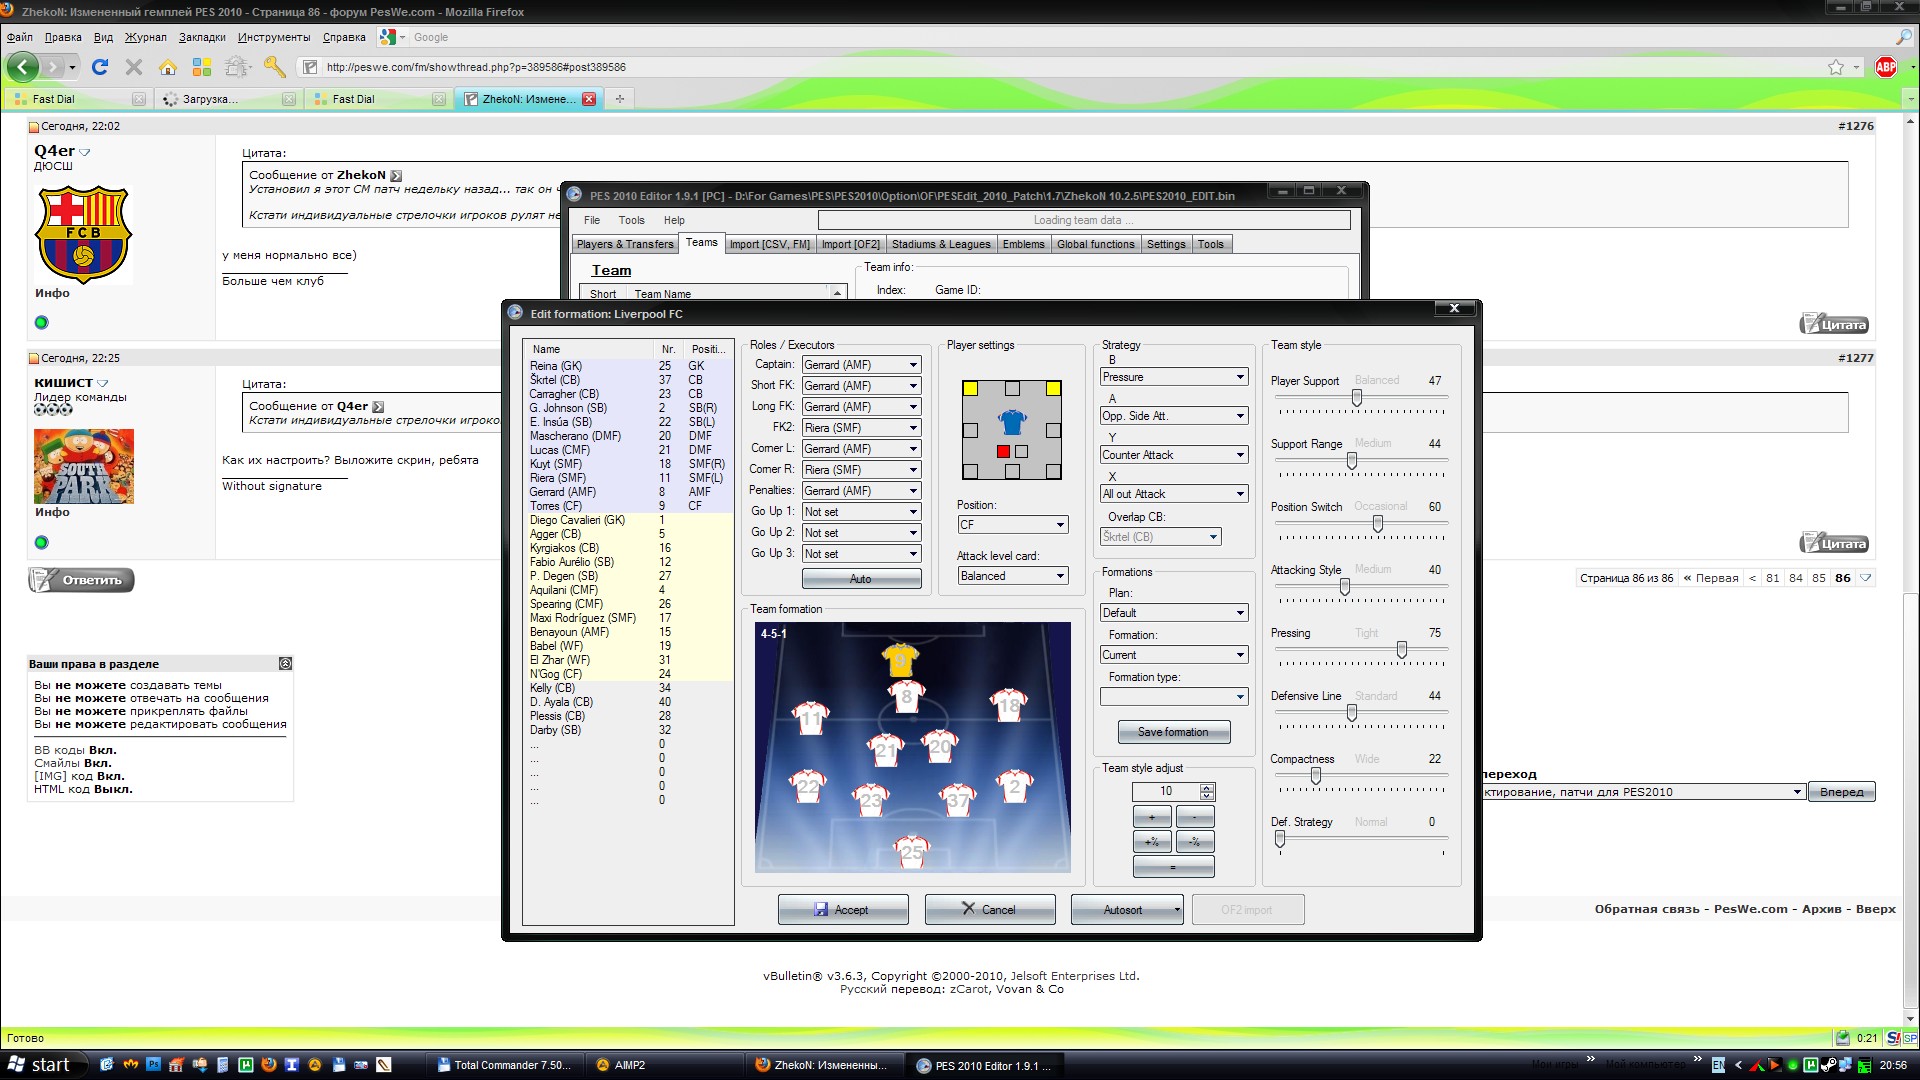Screen dimensions: 1920x1080
Task: Select goalkeeper shirt 25 on the pitch
Action: 911,852
